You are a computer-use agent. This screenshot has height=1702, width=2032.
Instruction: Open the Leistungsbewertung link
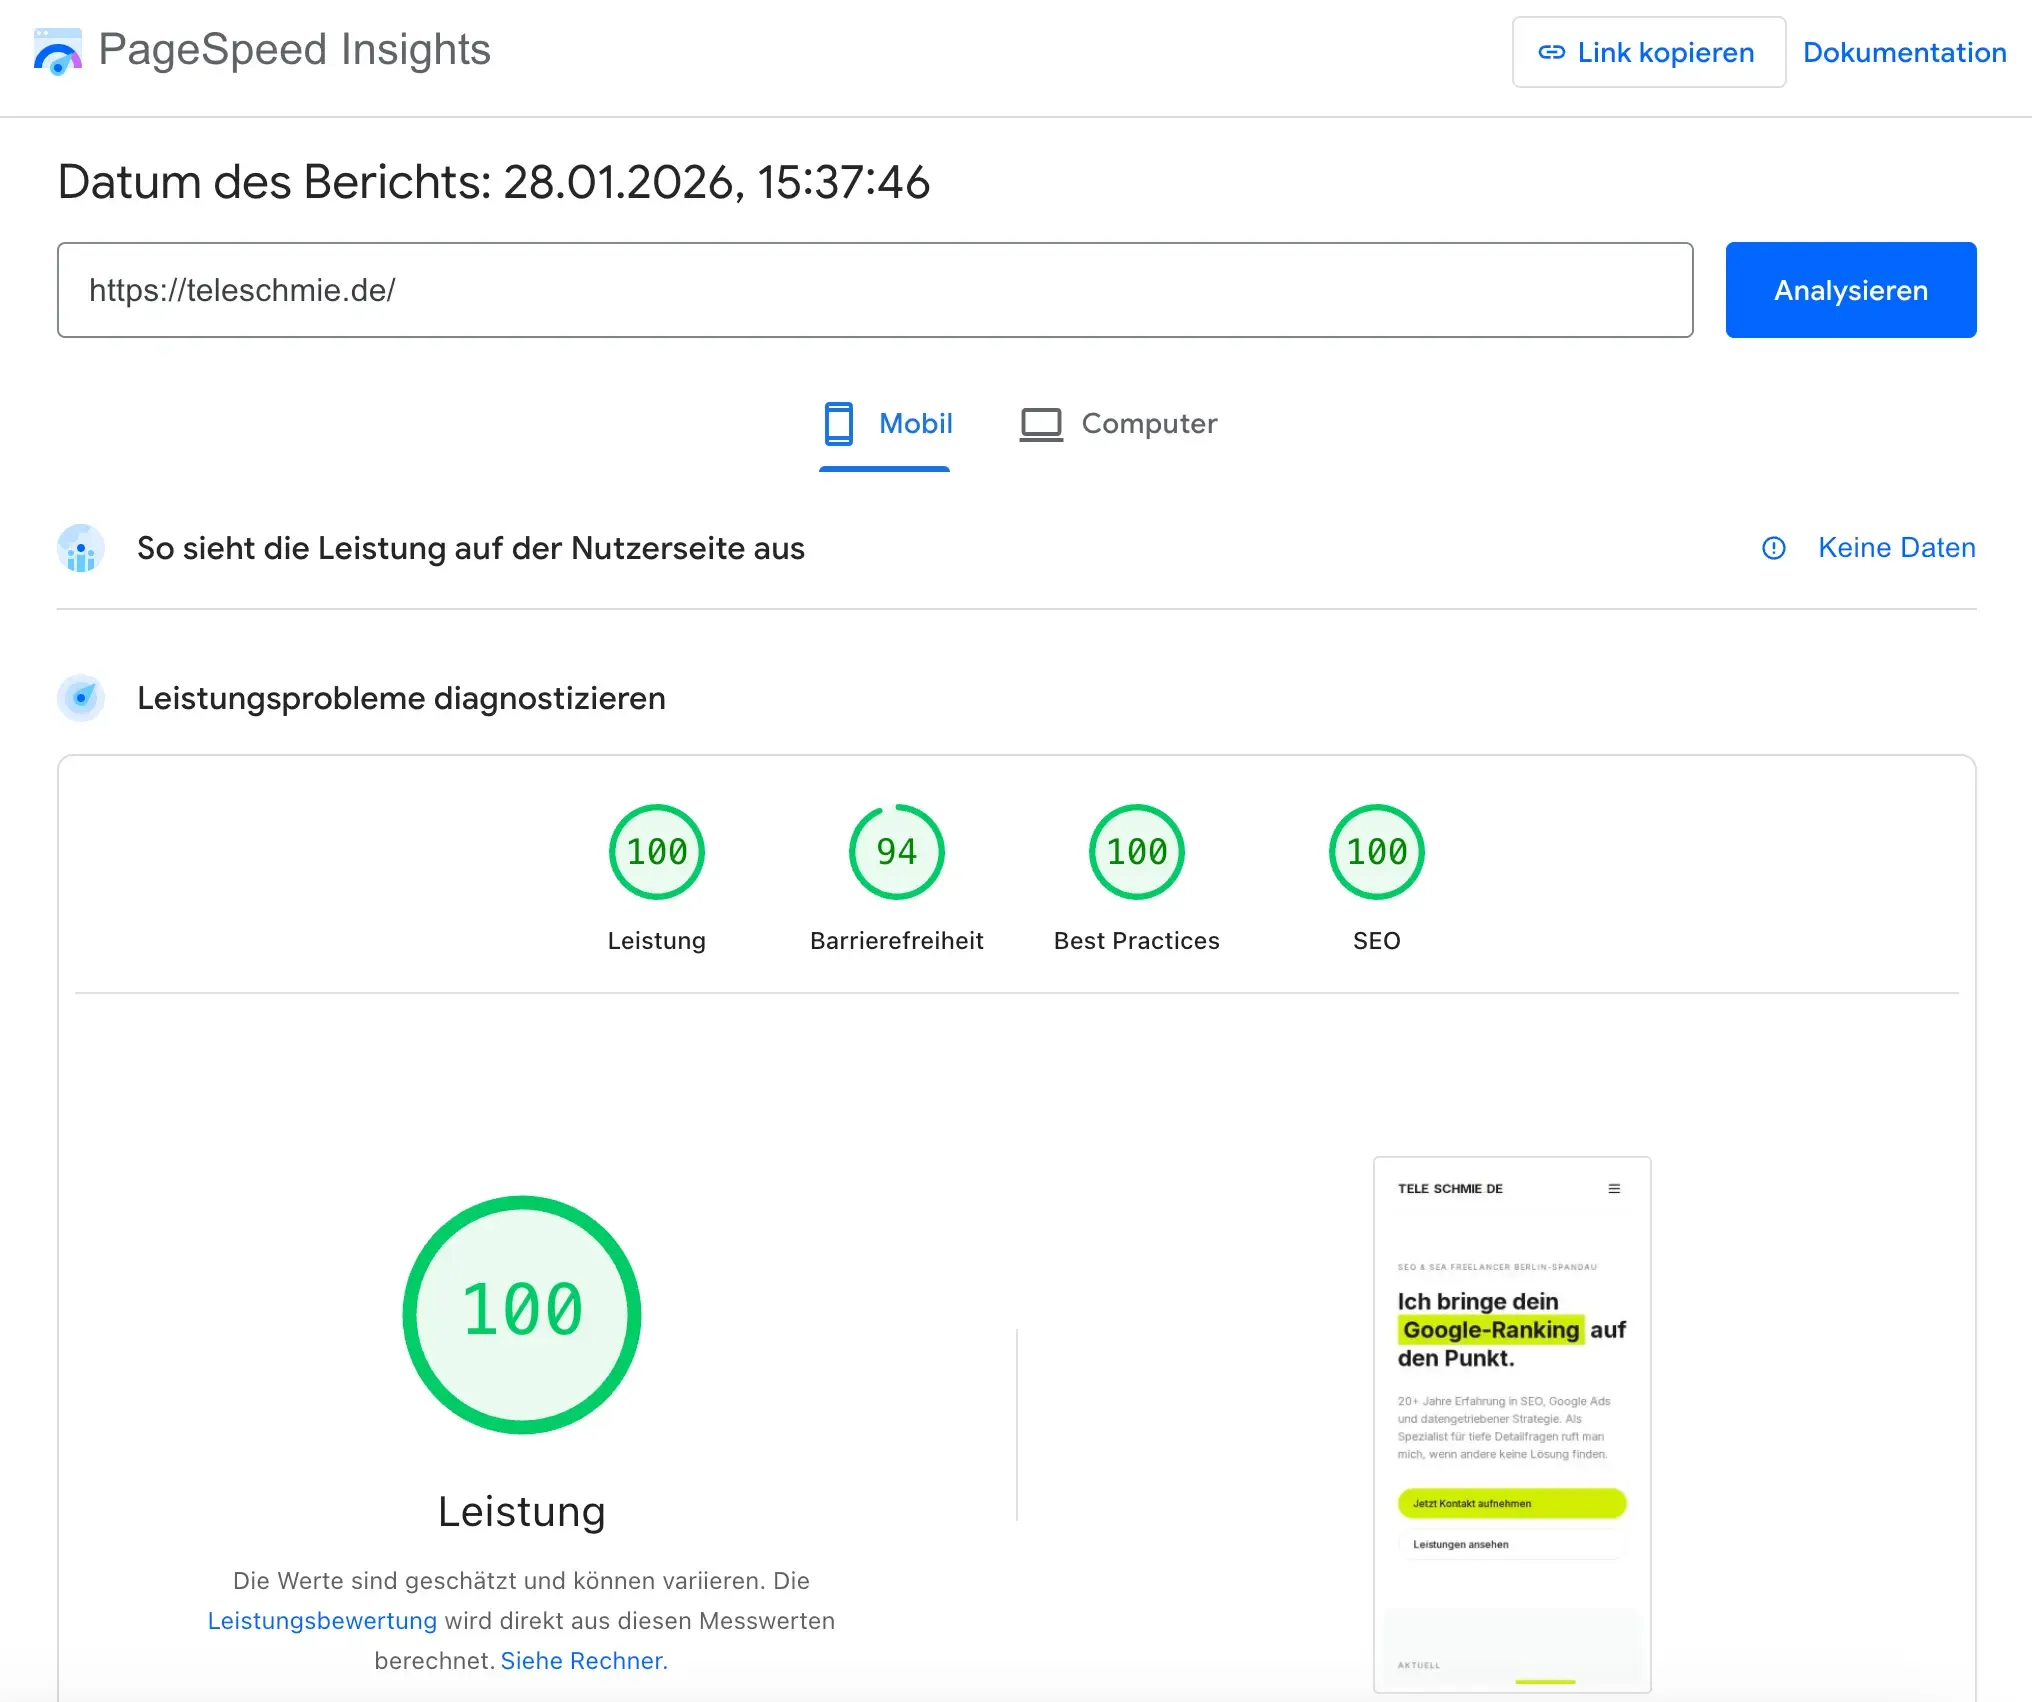point(322,1620)
